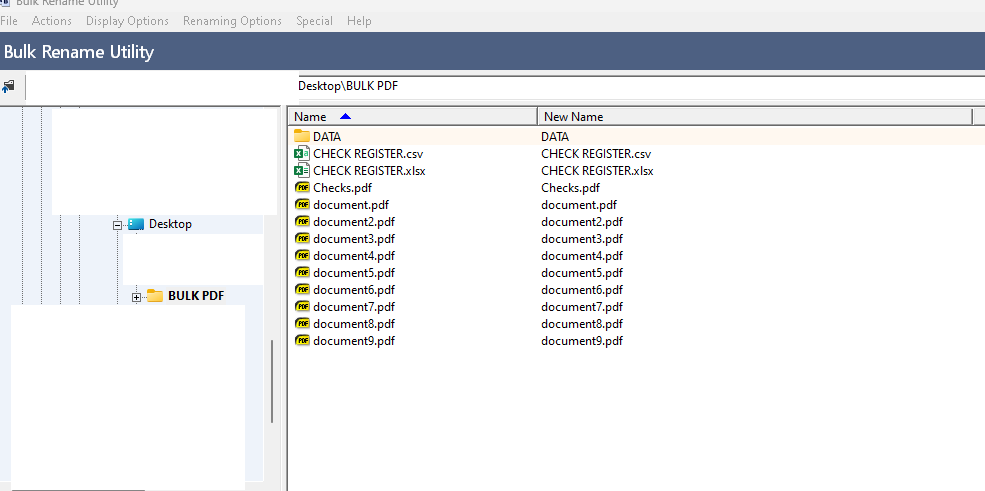The image size is (985, 491).
Task: Click the blue sort arrow in the Name header
Action: click(345, 116)
